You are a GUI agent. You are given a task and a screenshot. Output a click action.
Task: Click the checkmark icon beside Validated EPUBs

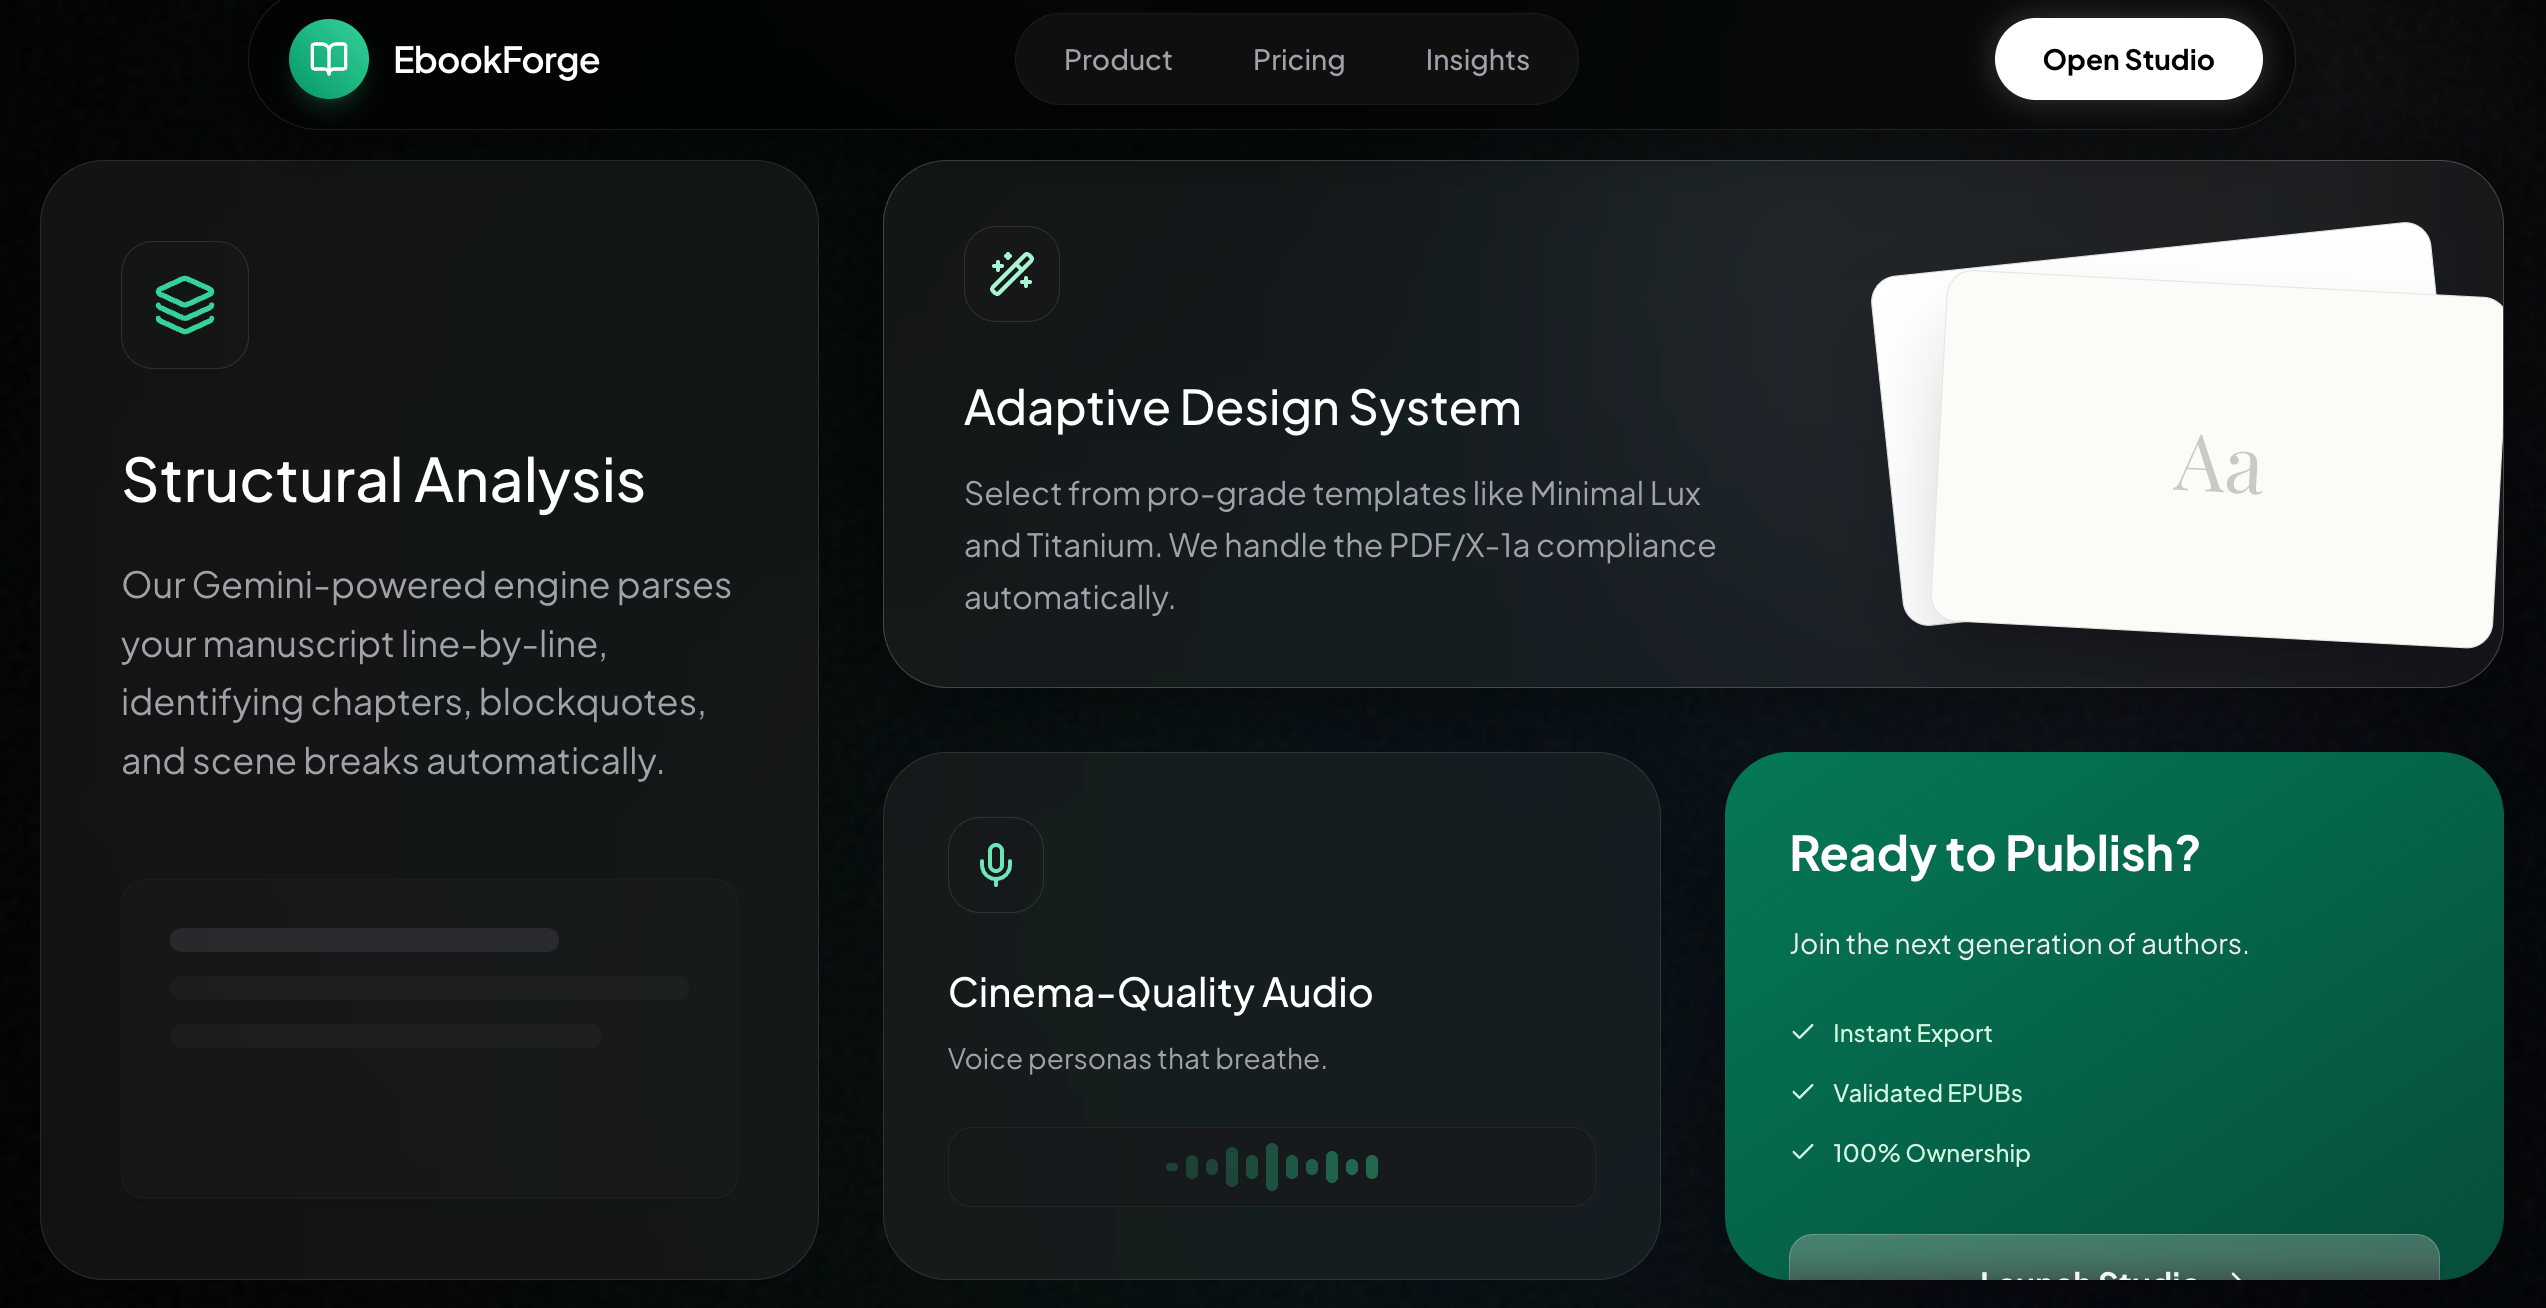(1803, 1092)
